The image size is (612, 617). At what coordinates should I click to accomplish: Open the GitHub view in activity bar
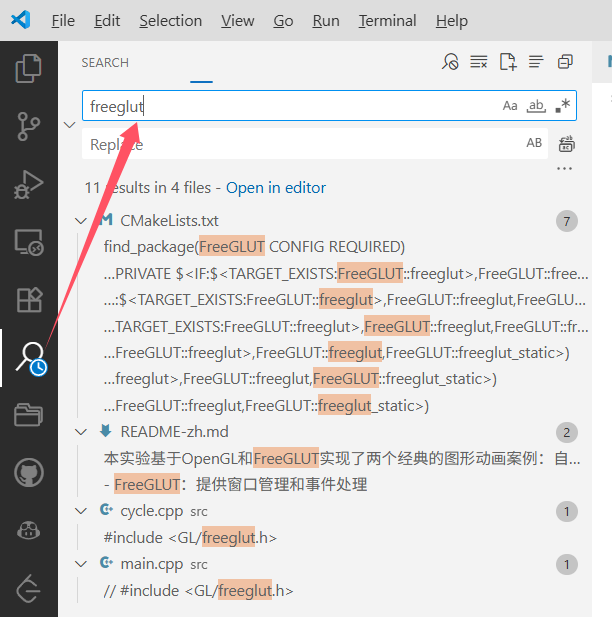28,473
